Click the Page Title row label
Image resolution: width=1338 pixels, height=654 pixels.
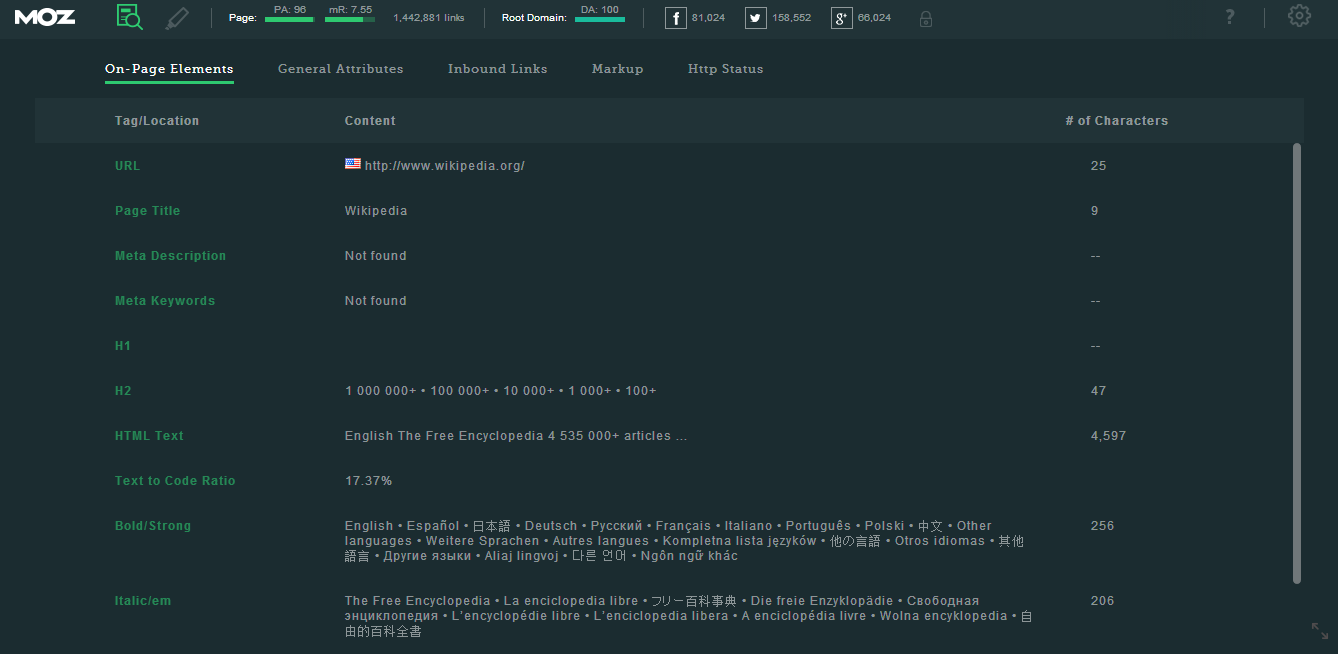(148, 211)
